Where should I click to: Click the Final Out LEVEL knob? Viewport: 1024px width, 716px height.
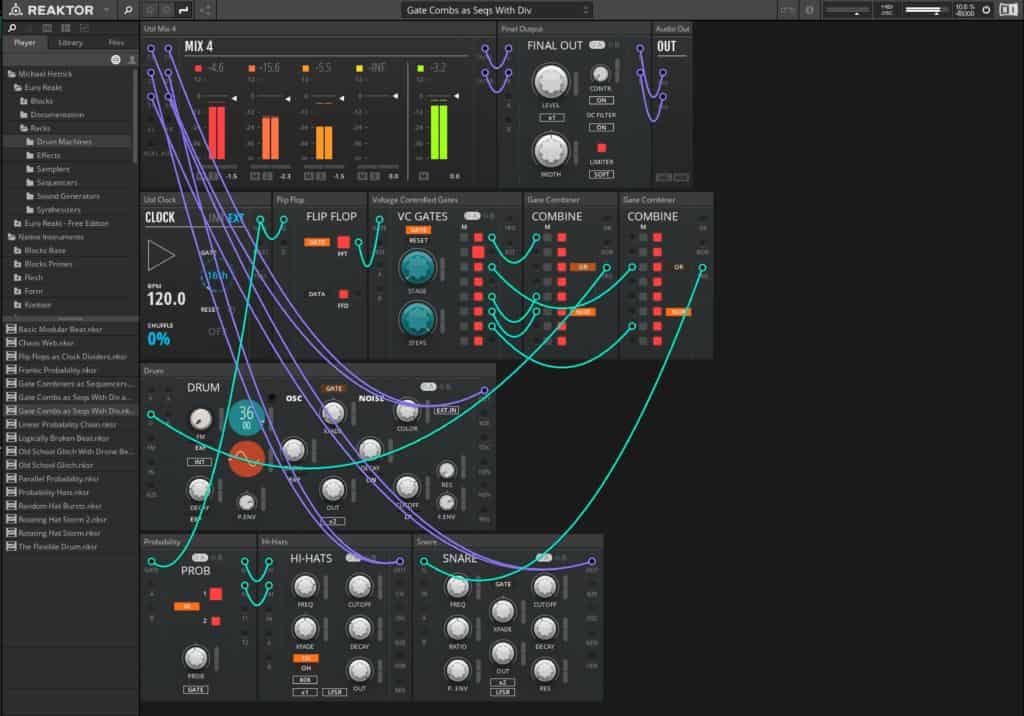(x=551, y=81)
